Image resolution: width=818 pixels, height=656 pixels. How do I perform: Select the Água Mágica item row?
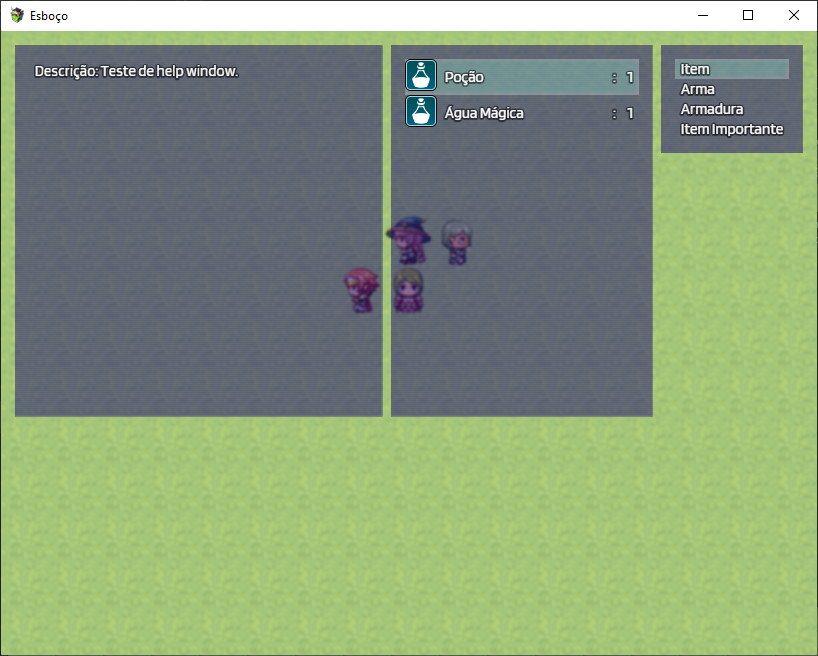[522, 113]
